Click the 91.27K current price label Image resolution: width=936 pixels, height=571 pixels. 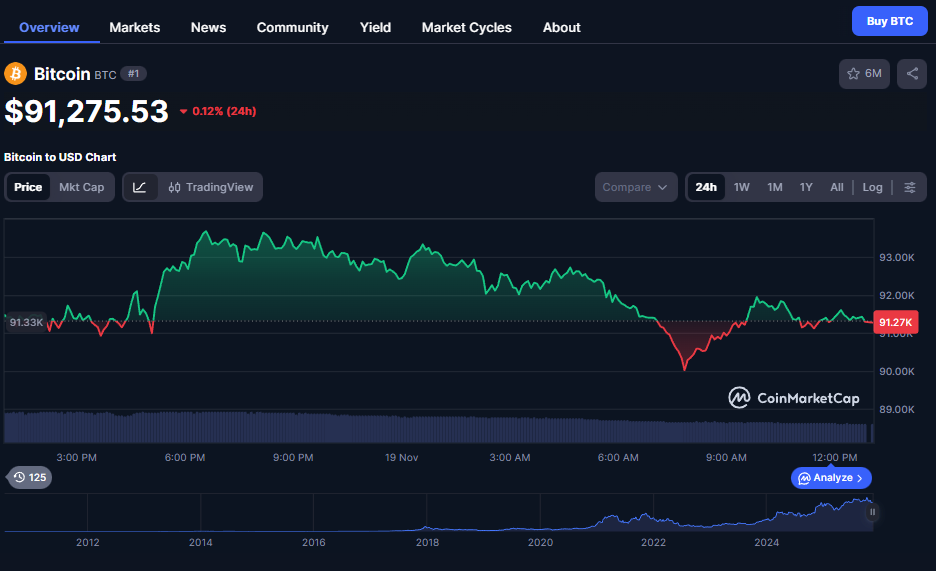pos(895,322)
